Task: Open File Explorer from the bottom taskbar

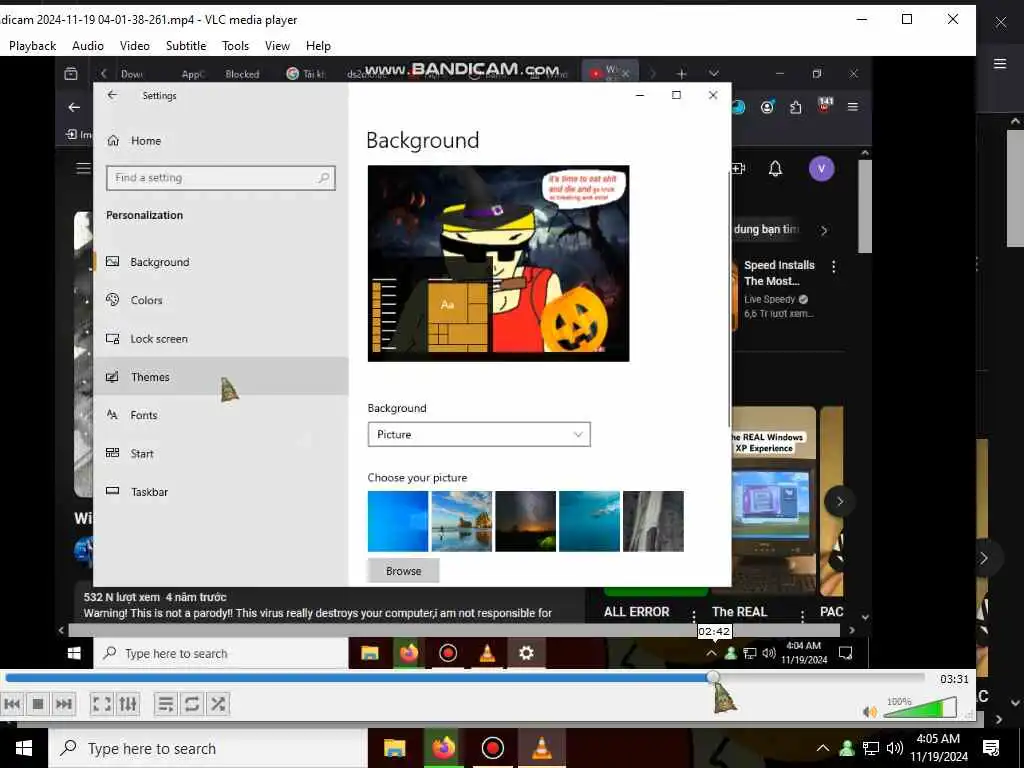Action: coord(394,748)
